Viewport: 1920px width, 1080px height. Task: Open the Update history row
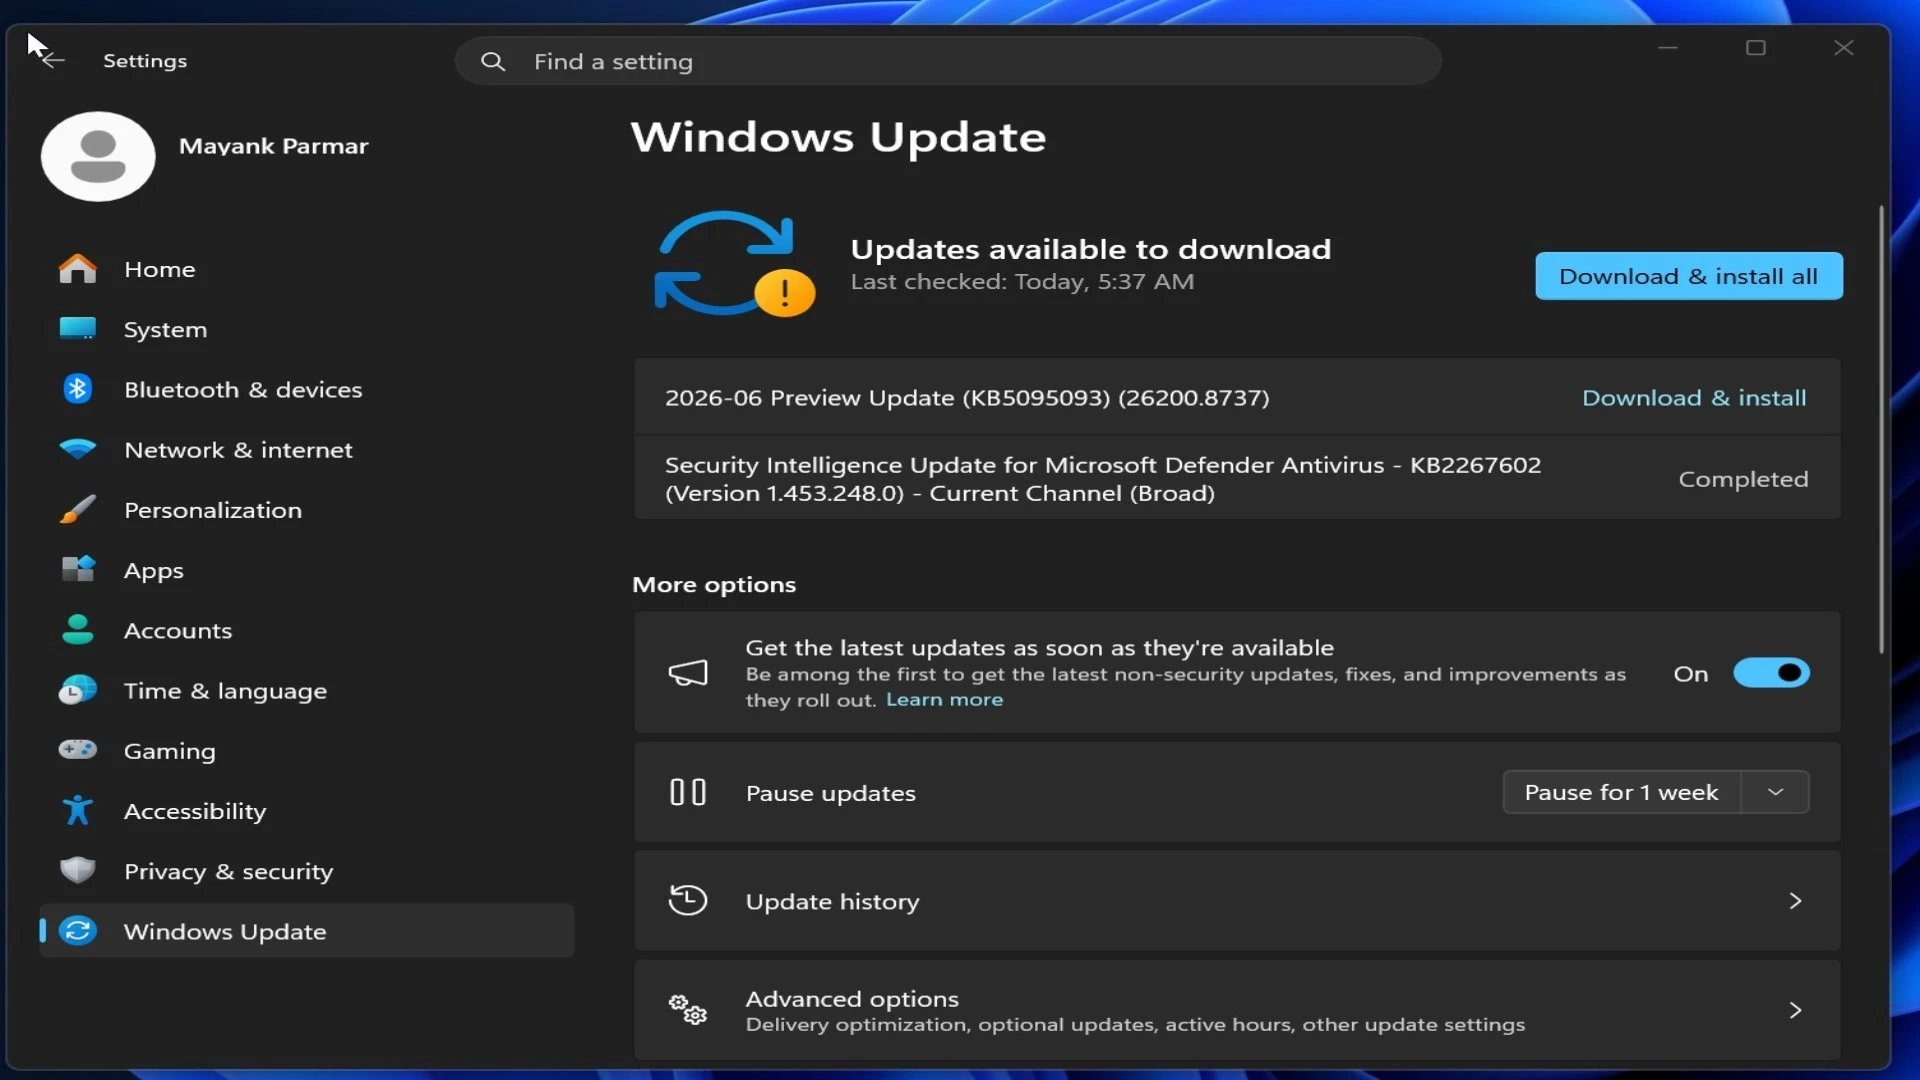[1237, 901]
